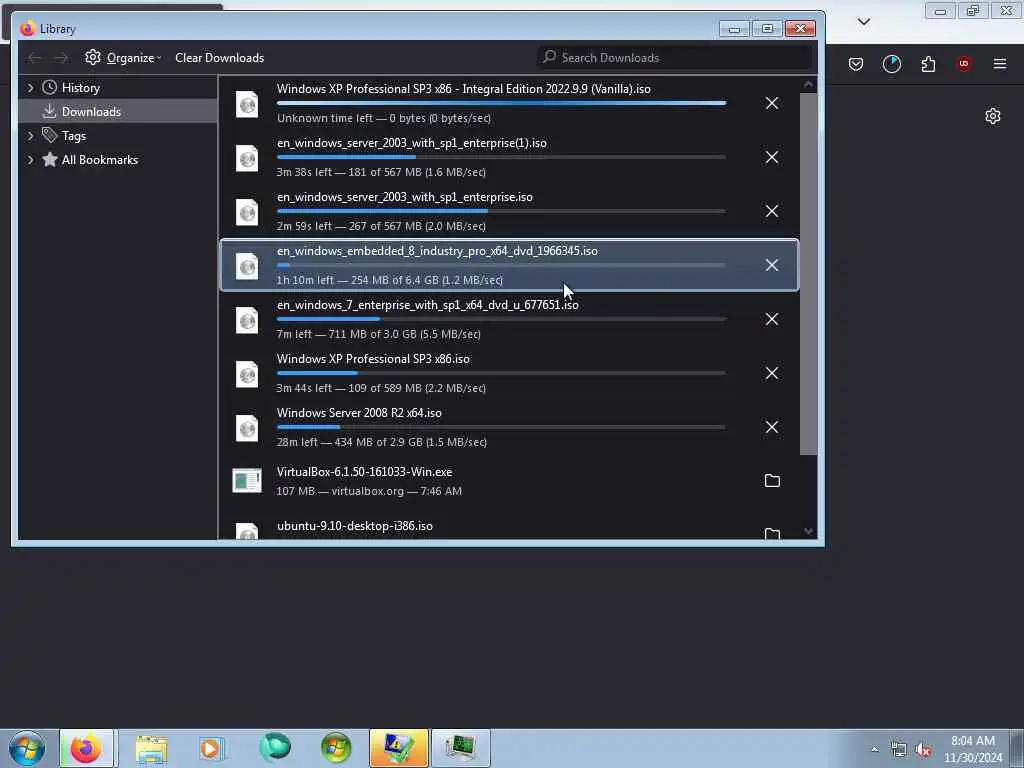Click the VirtualBox installer file icon
Viewport: 1024px width, 768px height.
(x=247, y=481)
